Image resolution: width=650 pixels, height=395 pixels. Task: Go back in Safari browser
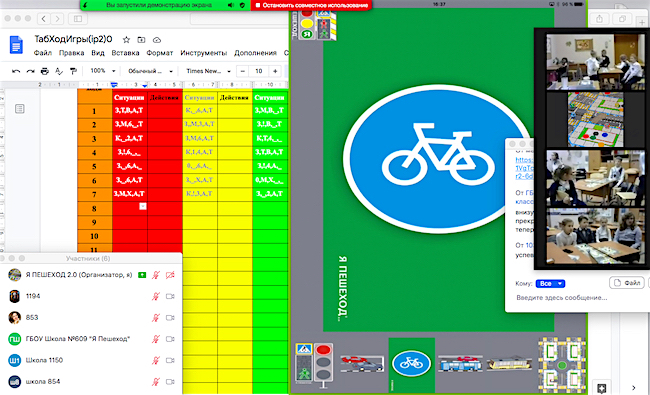pyautogui.click(x=44, y=19)
